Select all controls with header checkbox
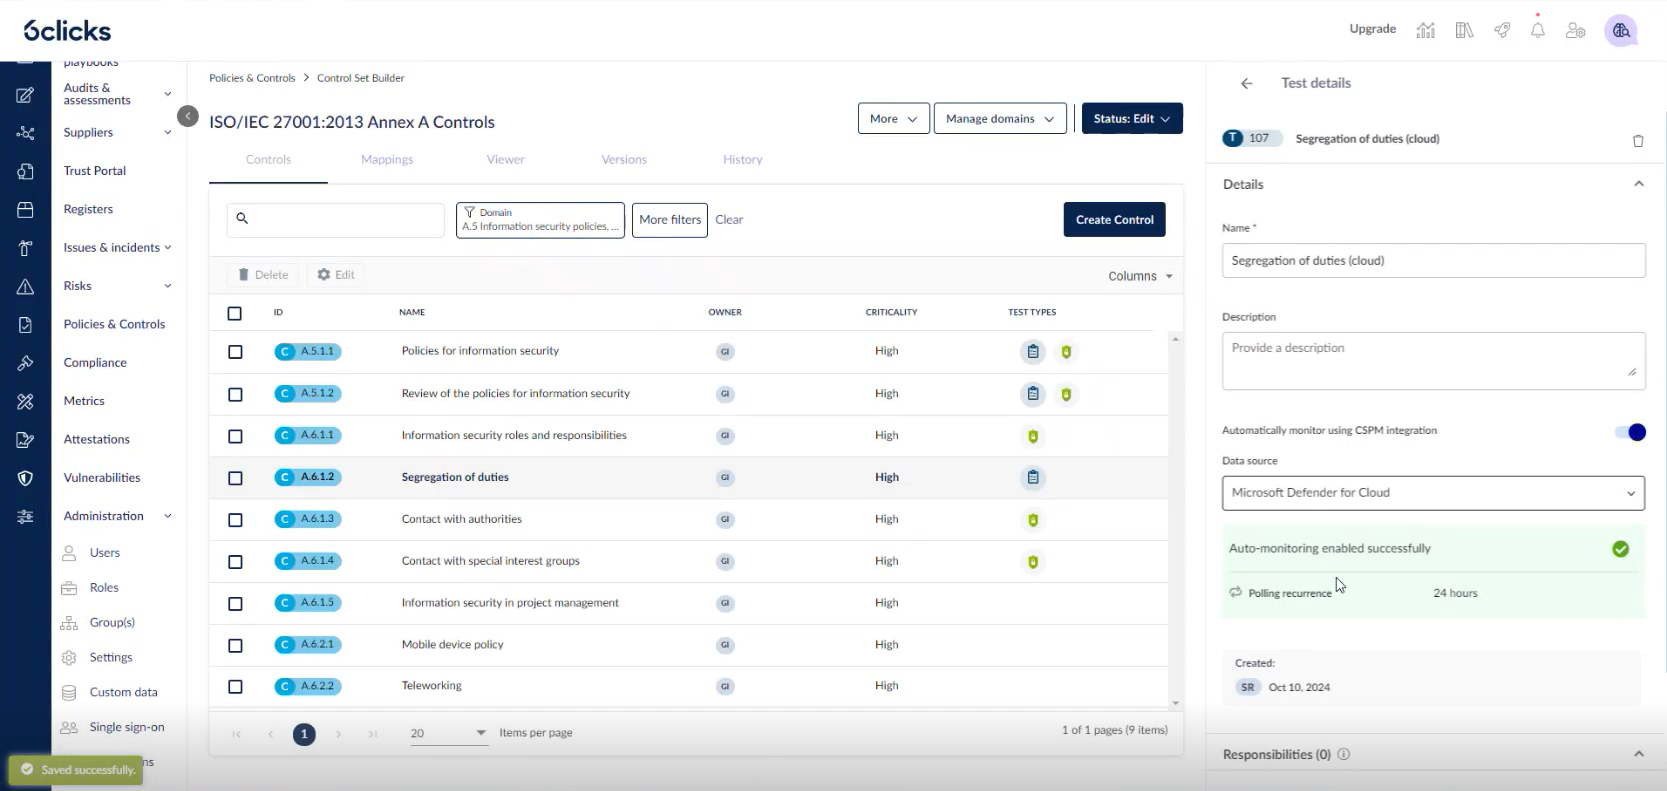1667x791 pixels. point(235,313)
